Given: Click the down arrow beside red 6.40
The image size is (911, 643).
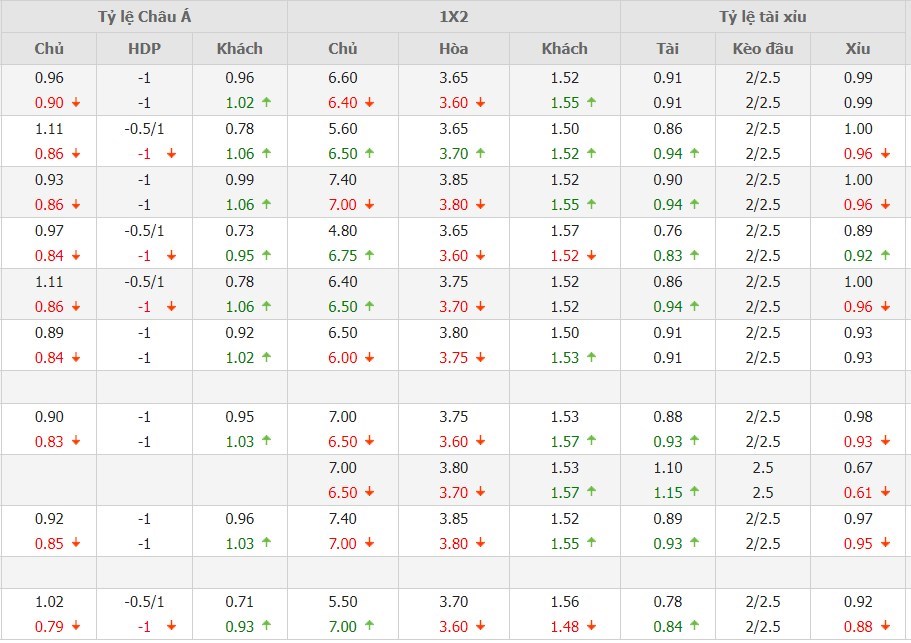Looking at the screenshot, I should click(x=370, y=103).
